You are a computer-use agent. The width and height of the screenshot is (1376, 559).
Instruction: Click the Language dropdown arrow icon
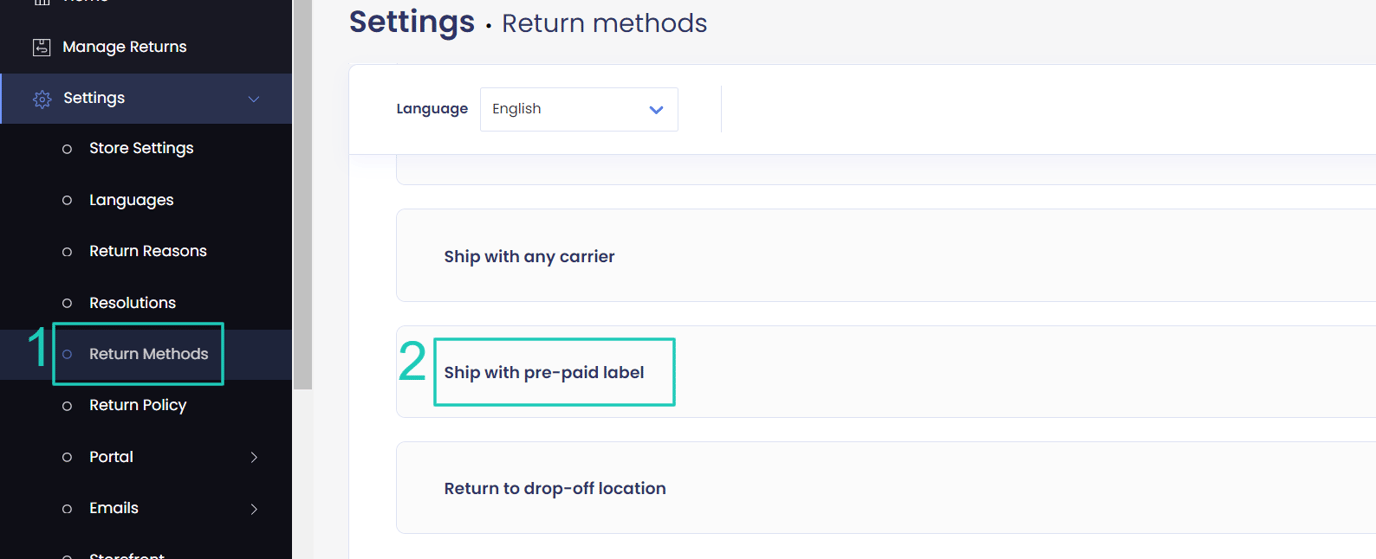(656, 110)
